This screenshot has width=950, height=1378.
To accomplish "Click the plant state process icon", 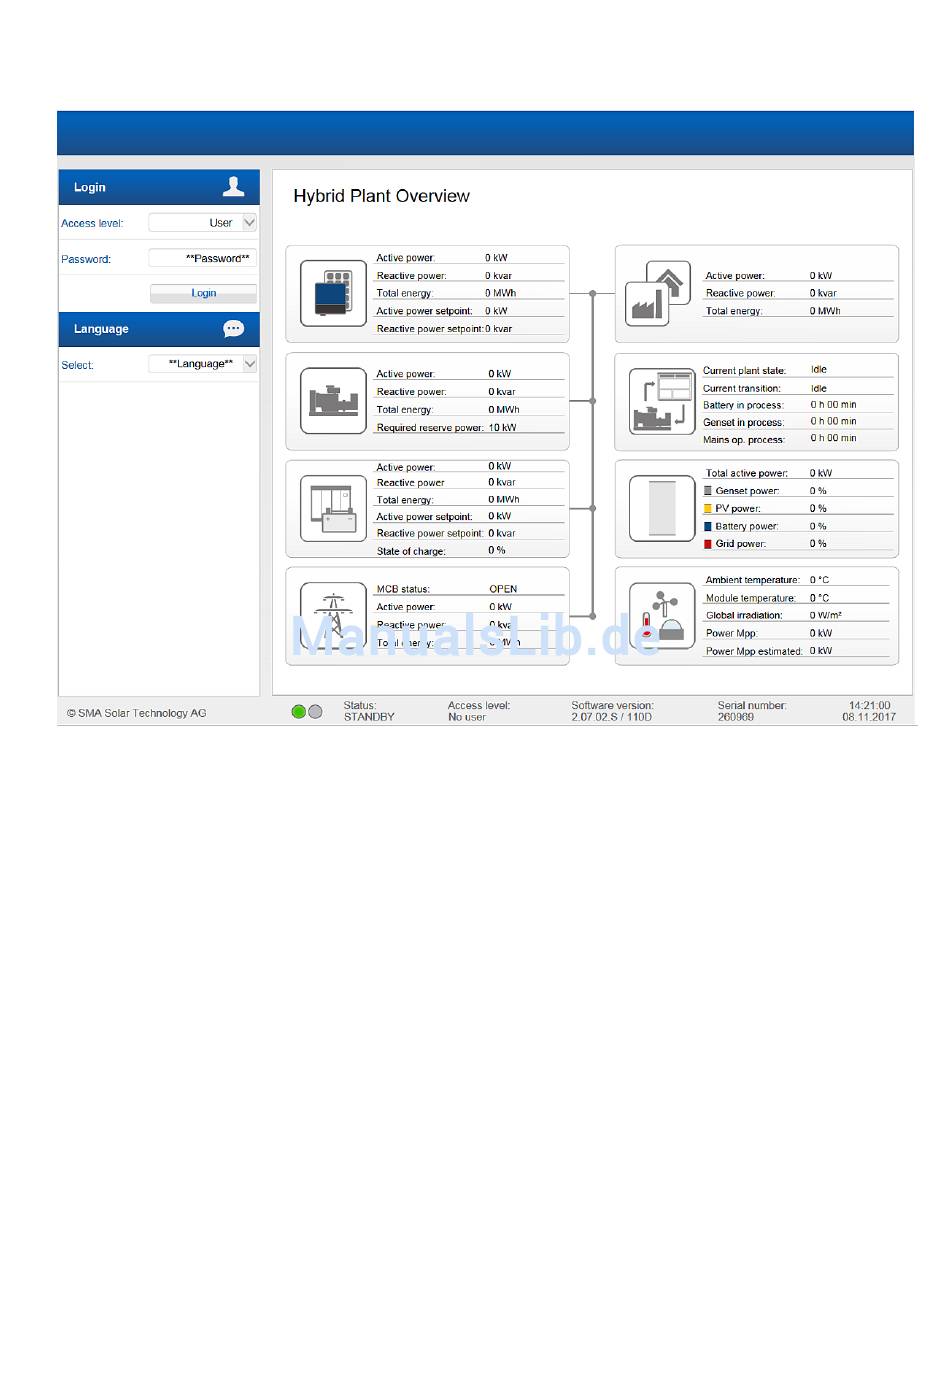I will pyautogui.click(x=662, y=401).
